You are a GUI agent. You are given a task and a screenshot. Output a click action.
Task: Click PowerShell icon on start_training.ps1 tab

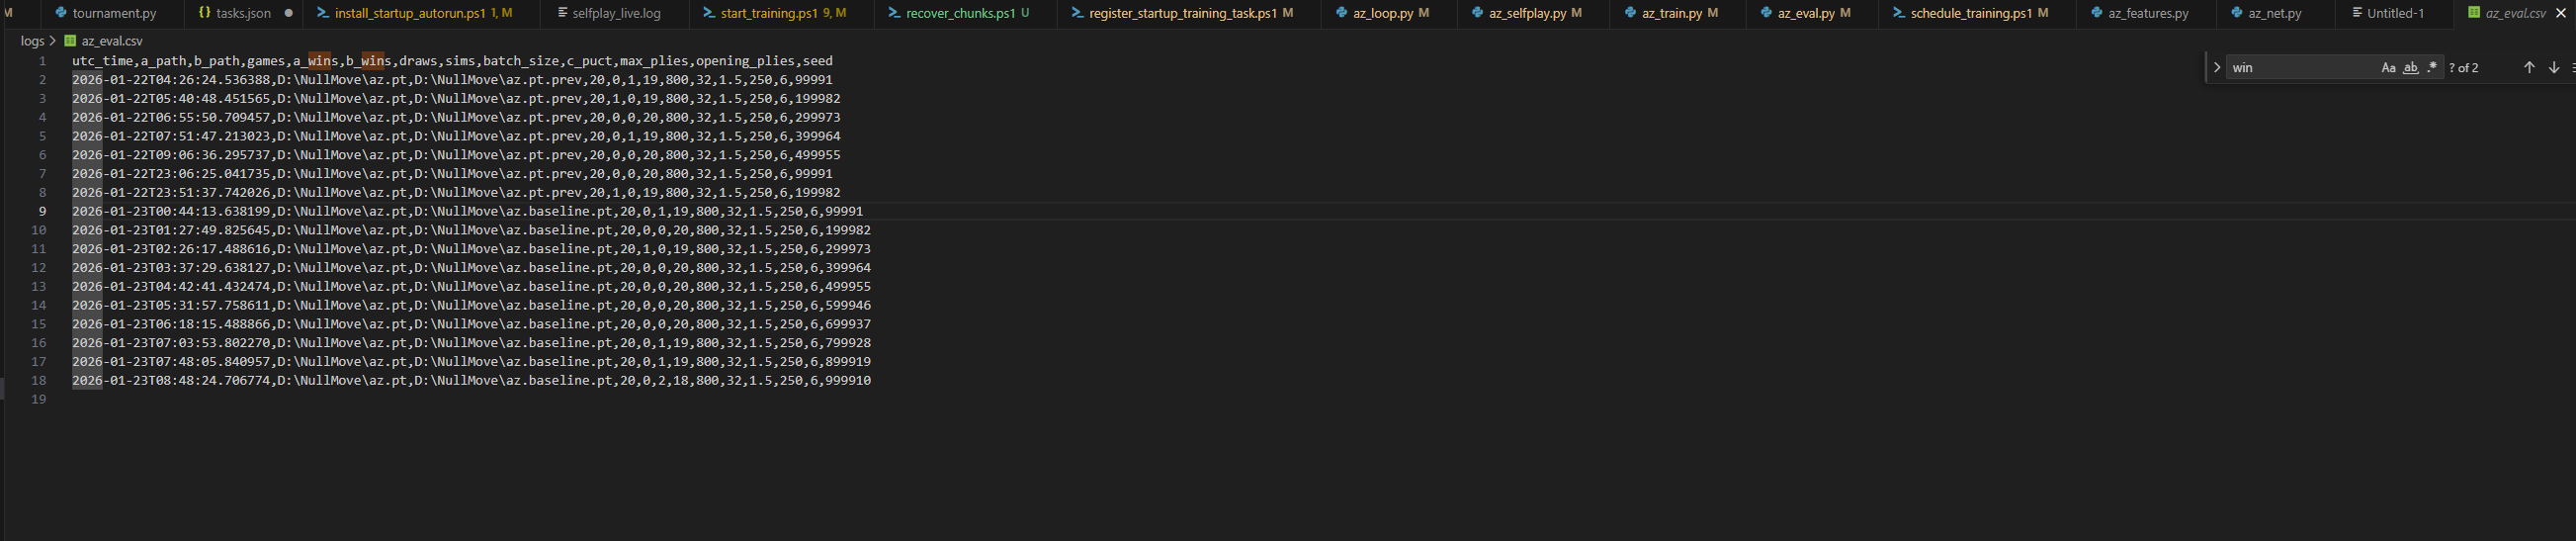pos(709,13)
